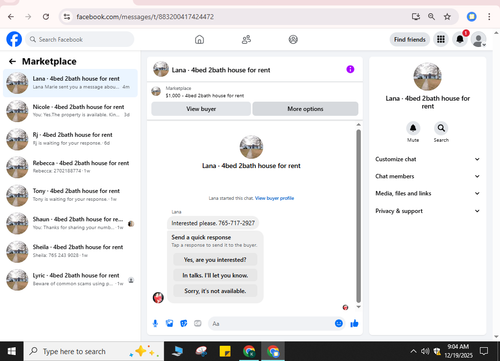500x361 pixels.
Task: Click the GIF icon in composer
Action: 198,323
